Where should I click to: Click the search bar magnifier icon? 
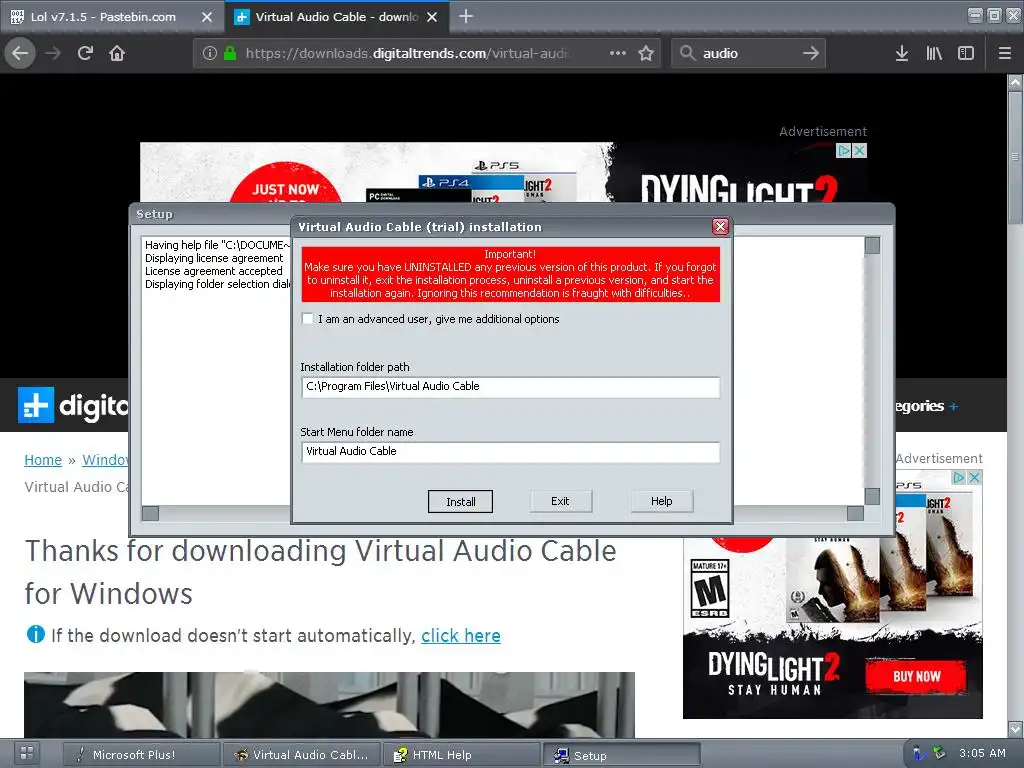[687, 53]
